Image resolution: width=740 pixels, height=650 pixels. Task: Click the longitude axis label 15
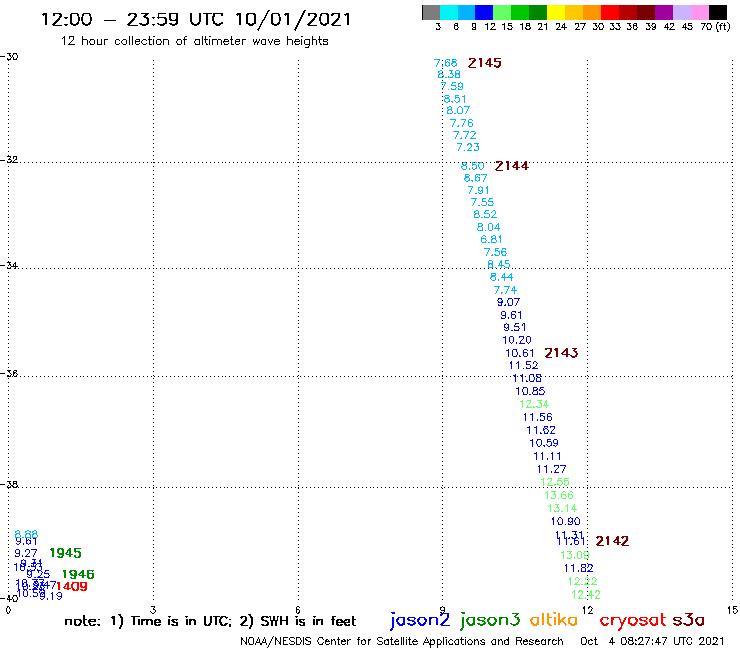pos(732,610)
